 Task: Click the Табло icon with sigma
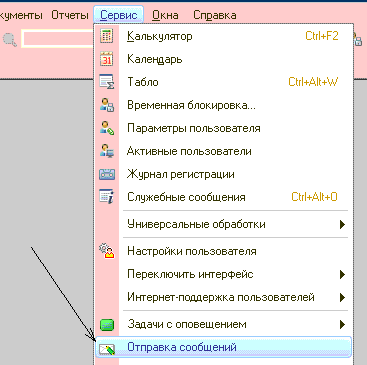107,82
